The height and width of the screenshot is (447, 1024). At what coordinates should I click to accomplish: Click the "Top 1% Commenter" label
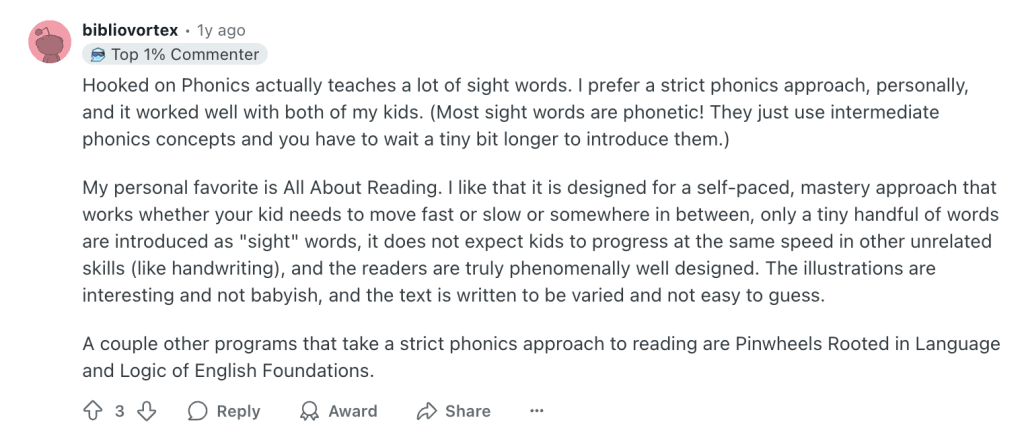185,54
